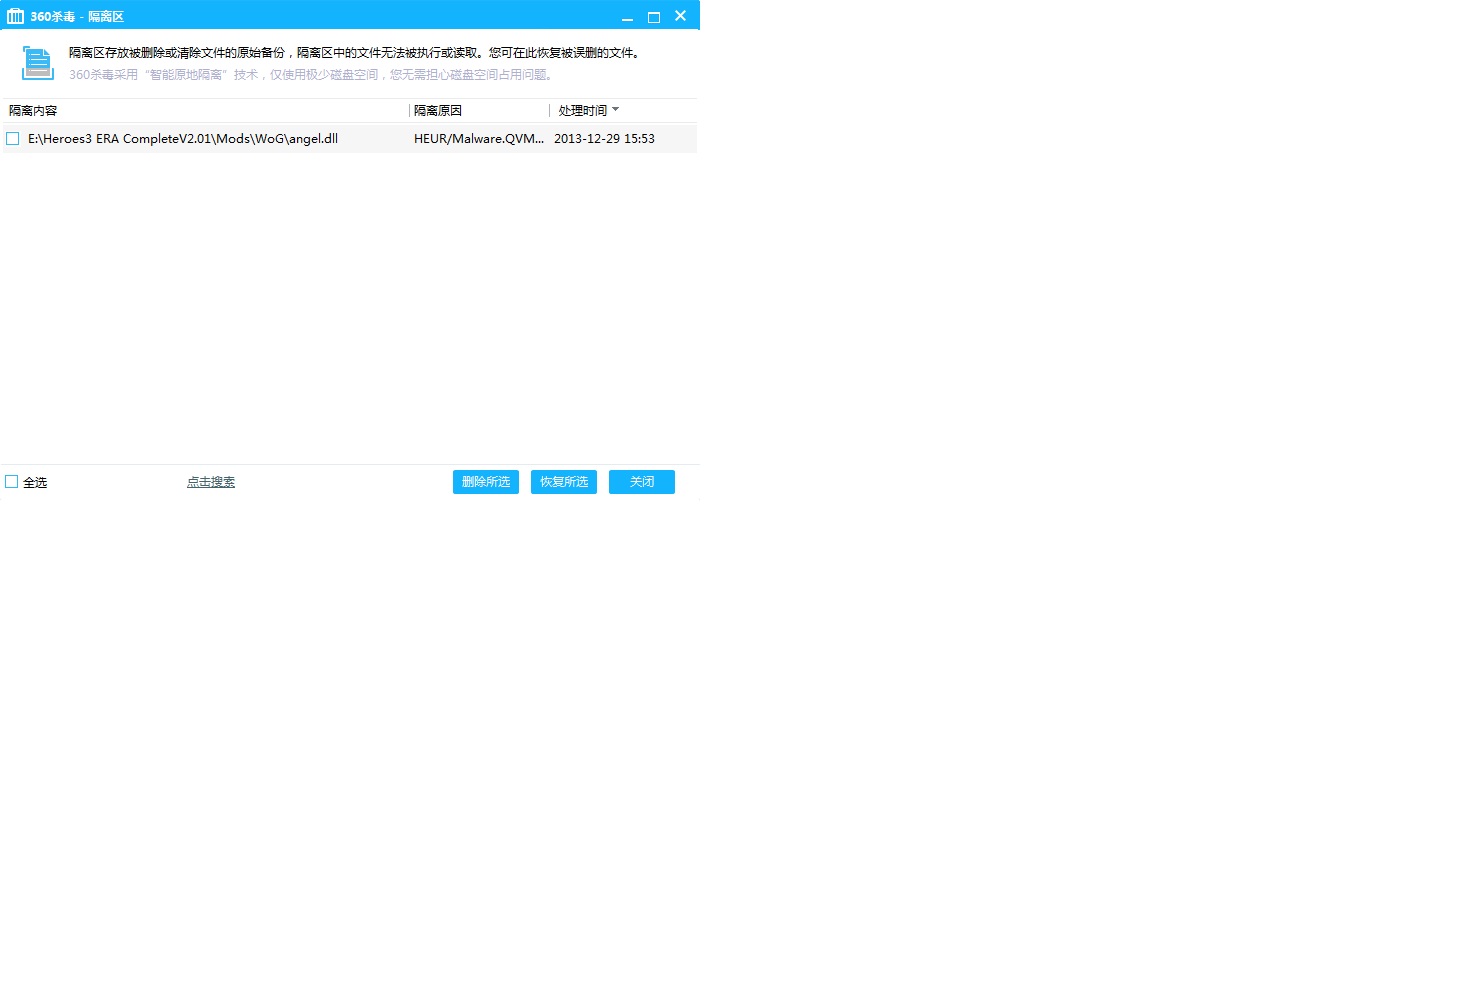Viewport: 1458px width, 989px height.
Task: Click the 关闭 close button
Action: (x=642, y=482)
